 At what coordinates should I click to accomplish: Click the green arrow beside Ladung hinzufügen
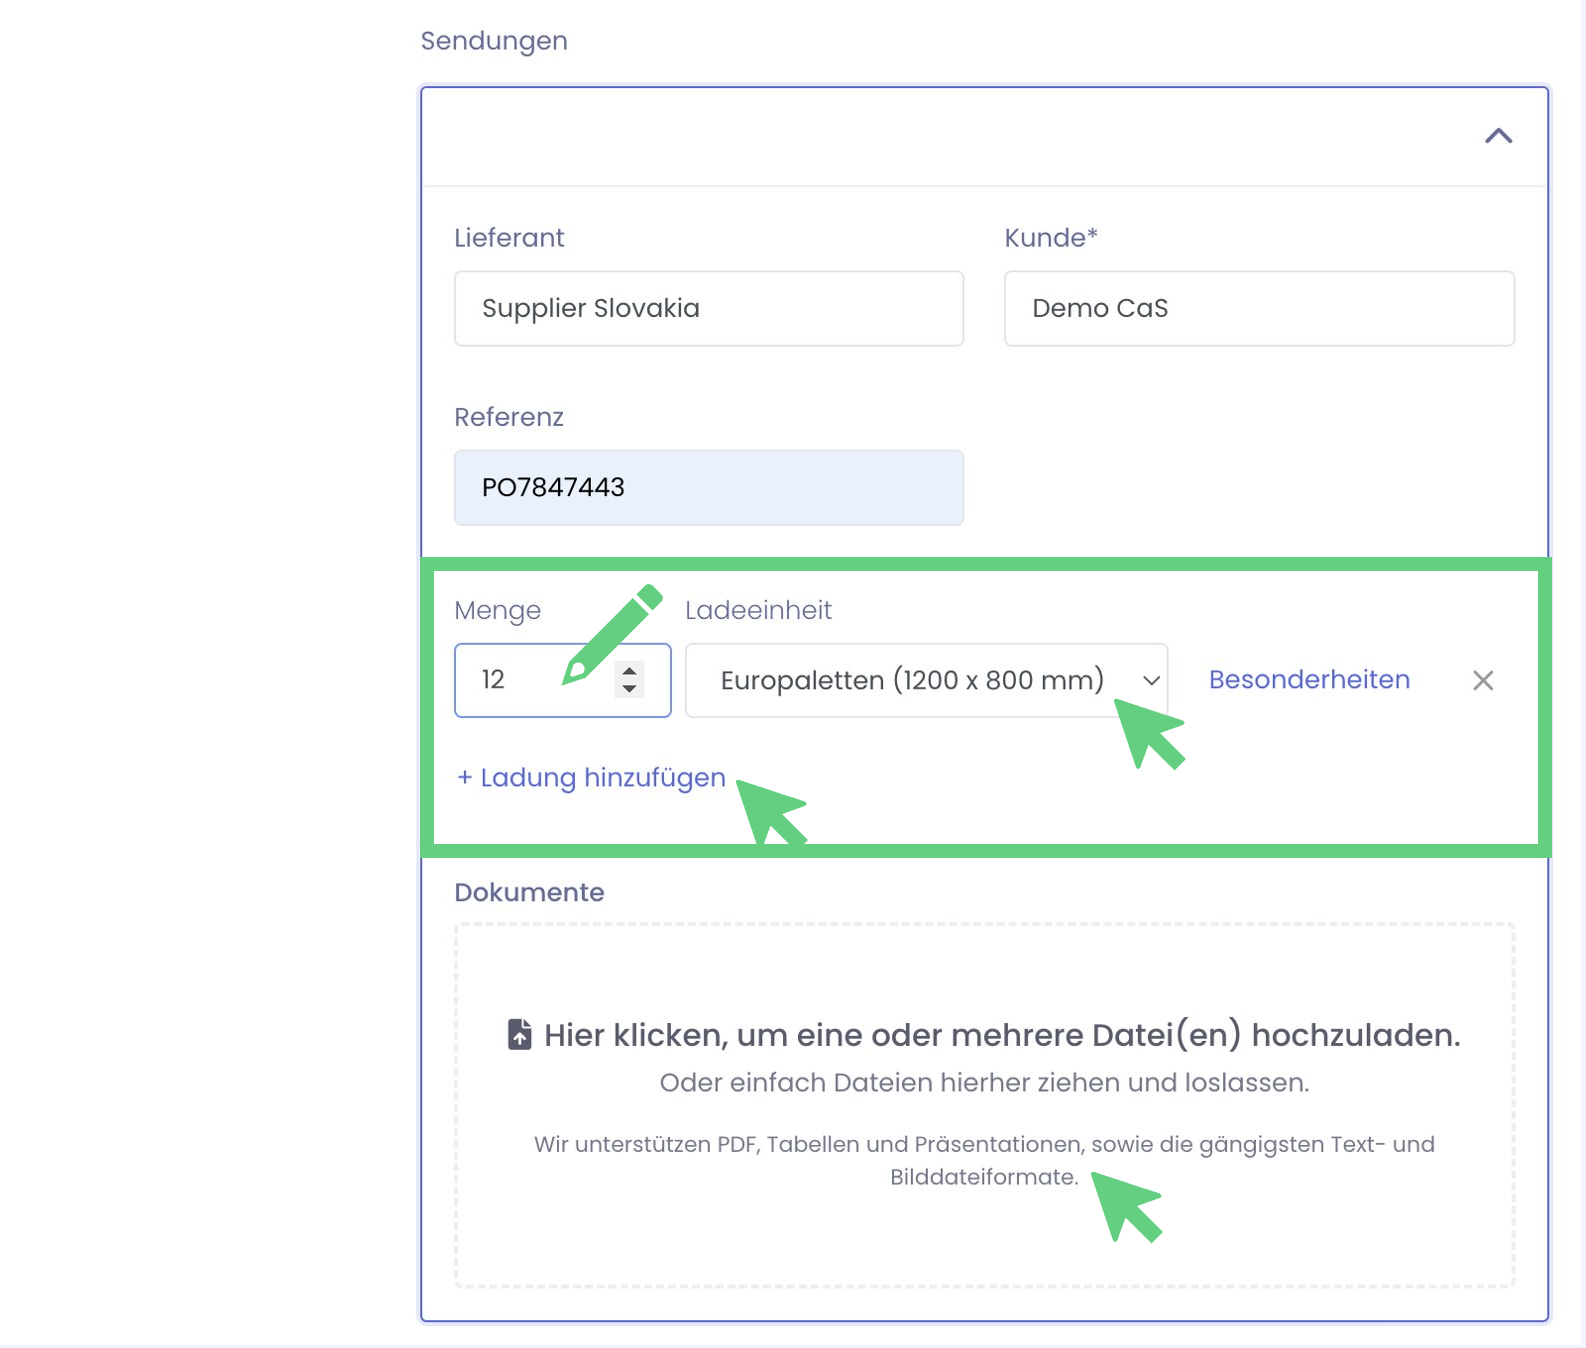click(771, 811)
